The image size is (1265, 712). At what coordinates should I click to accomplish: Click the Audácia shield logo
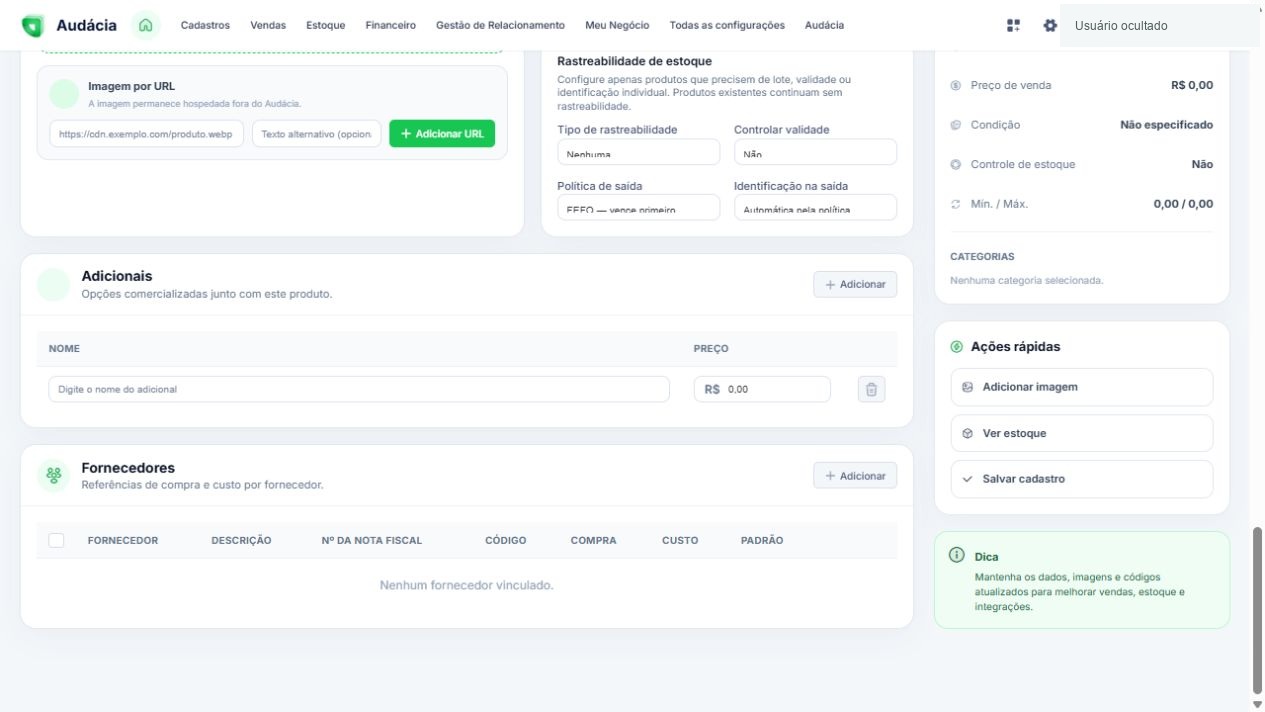[33, 26]
